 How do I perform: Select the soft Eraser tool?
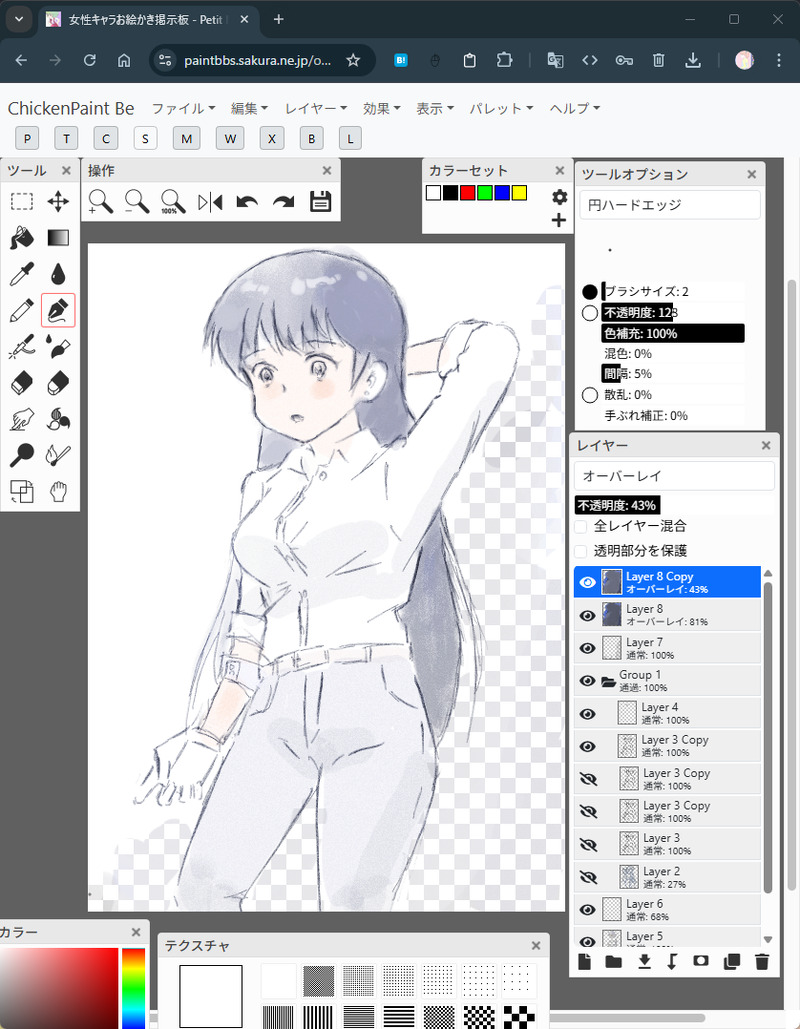click(x=58, y=383)
